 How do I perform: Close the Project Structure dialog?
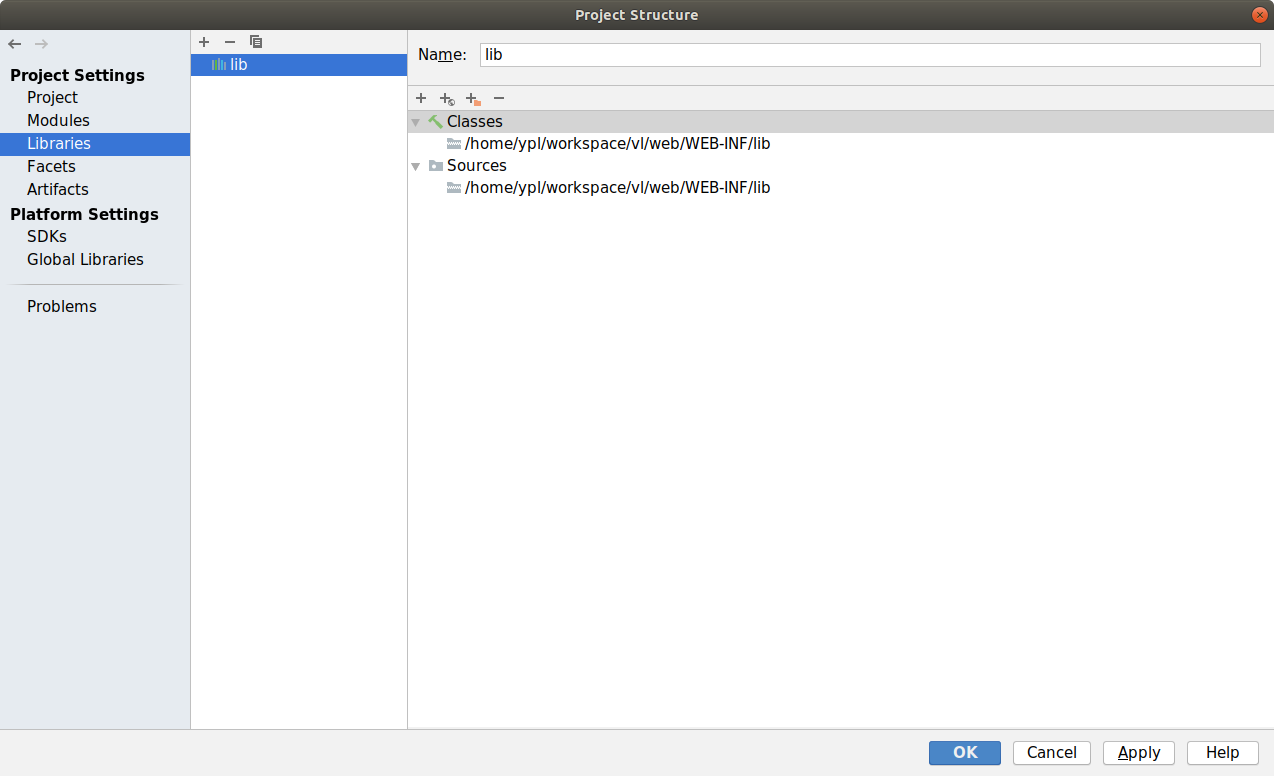pyautogui.click(x=1260, y=15)
